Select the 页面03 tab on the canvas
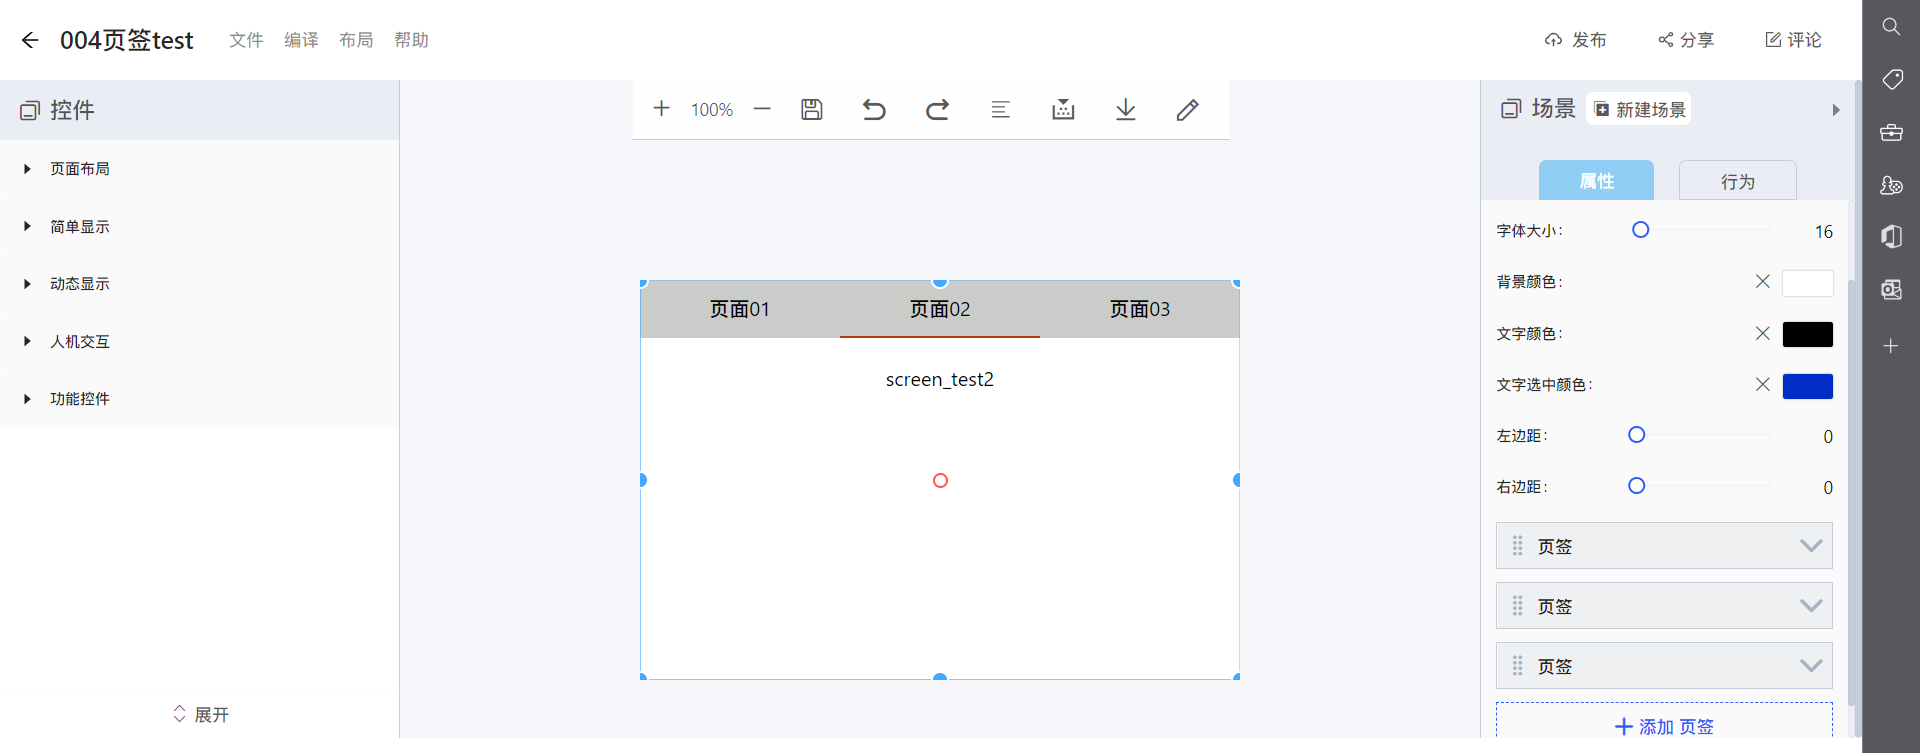This screenshot has height=753, width=1920. [1140, 310]
